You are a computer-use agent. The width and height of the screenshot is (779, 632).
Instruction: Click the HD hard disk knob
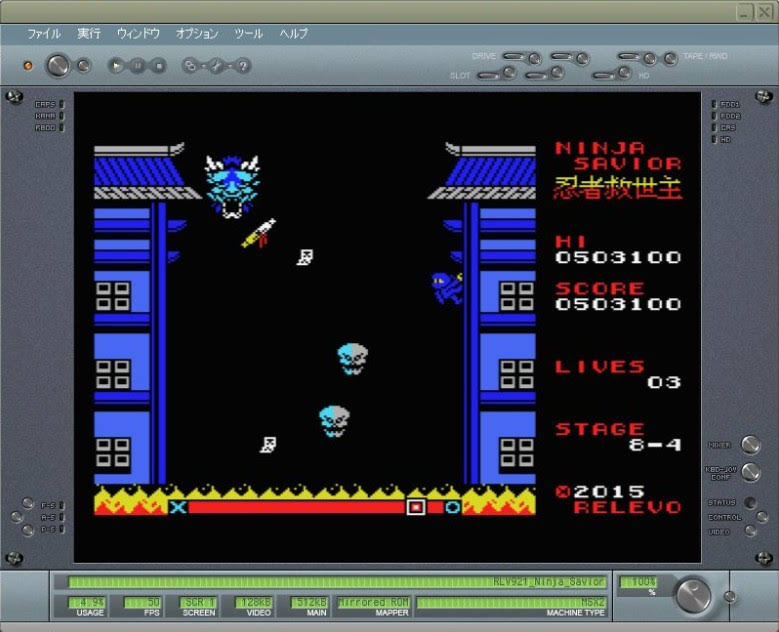tap(624, 73)
